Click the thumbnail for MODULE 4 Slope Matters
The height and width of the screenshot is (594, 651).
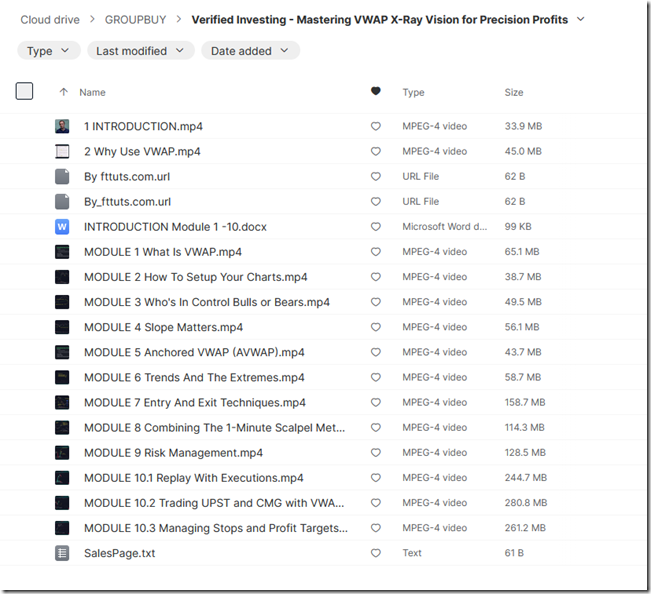62,327
